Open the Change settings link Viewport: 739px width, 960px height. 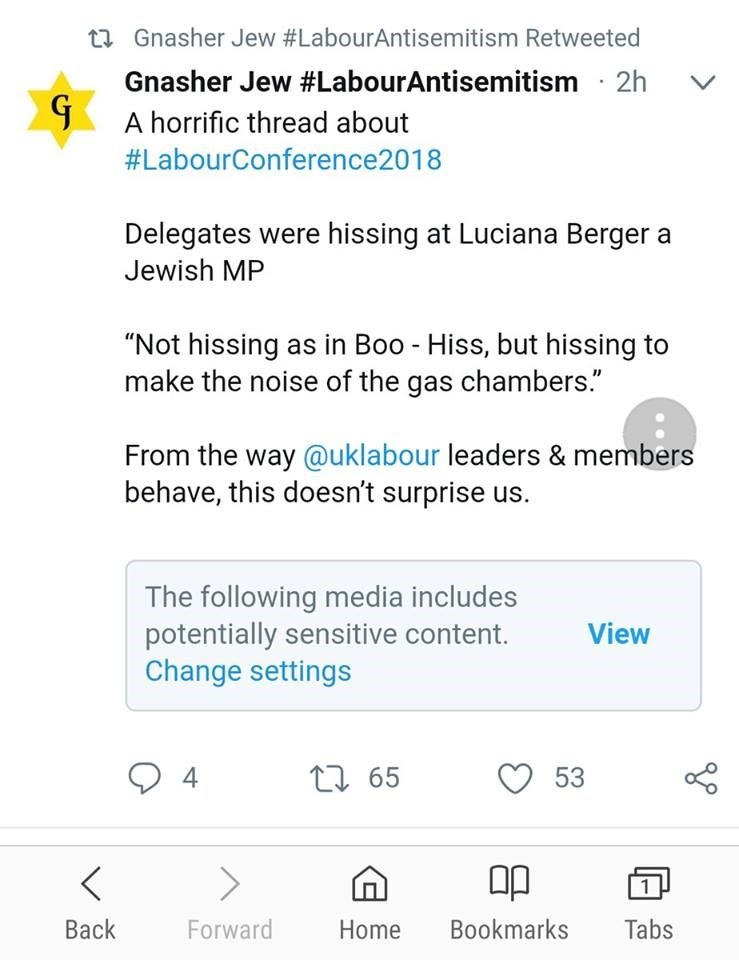pos(248,671)
